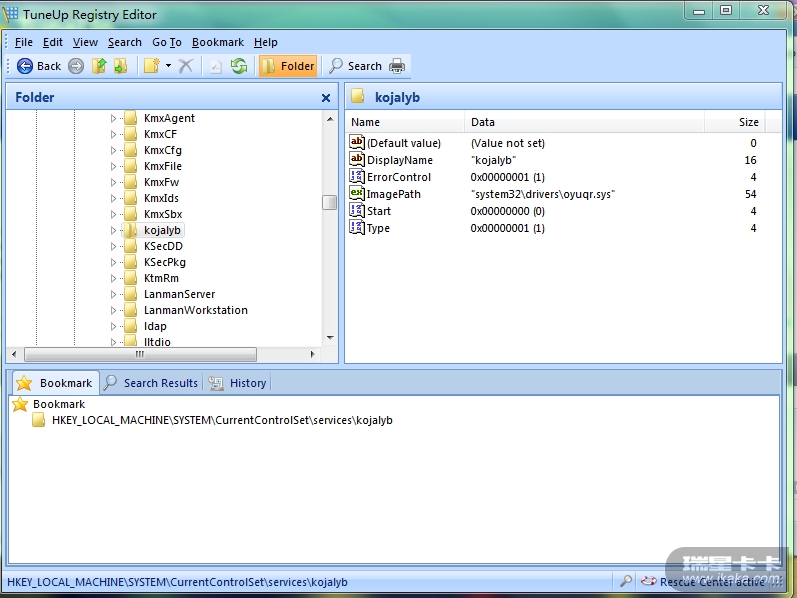Click the Search toolbar button
The image size is (797, 598).
(x=355, y=66)
